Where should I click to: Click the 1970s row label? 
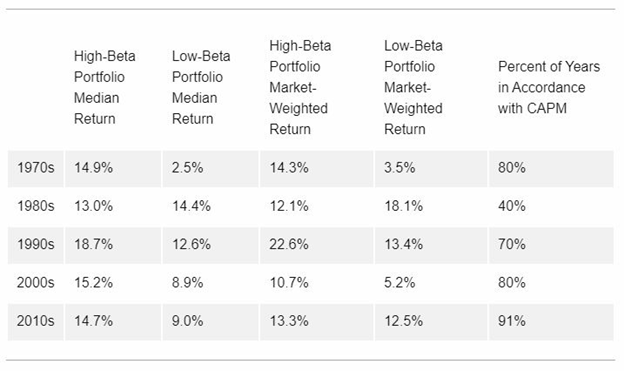pyautogui.click(x=35, y=168)
